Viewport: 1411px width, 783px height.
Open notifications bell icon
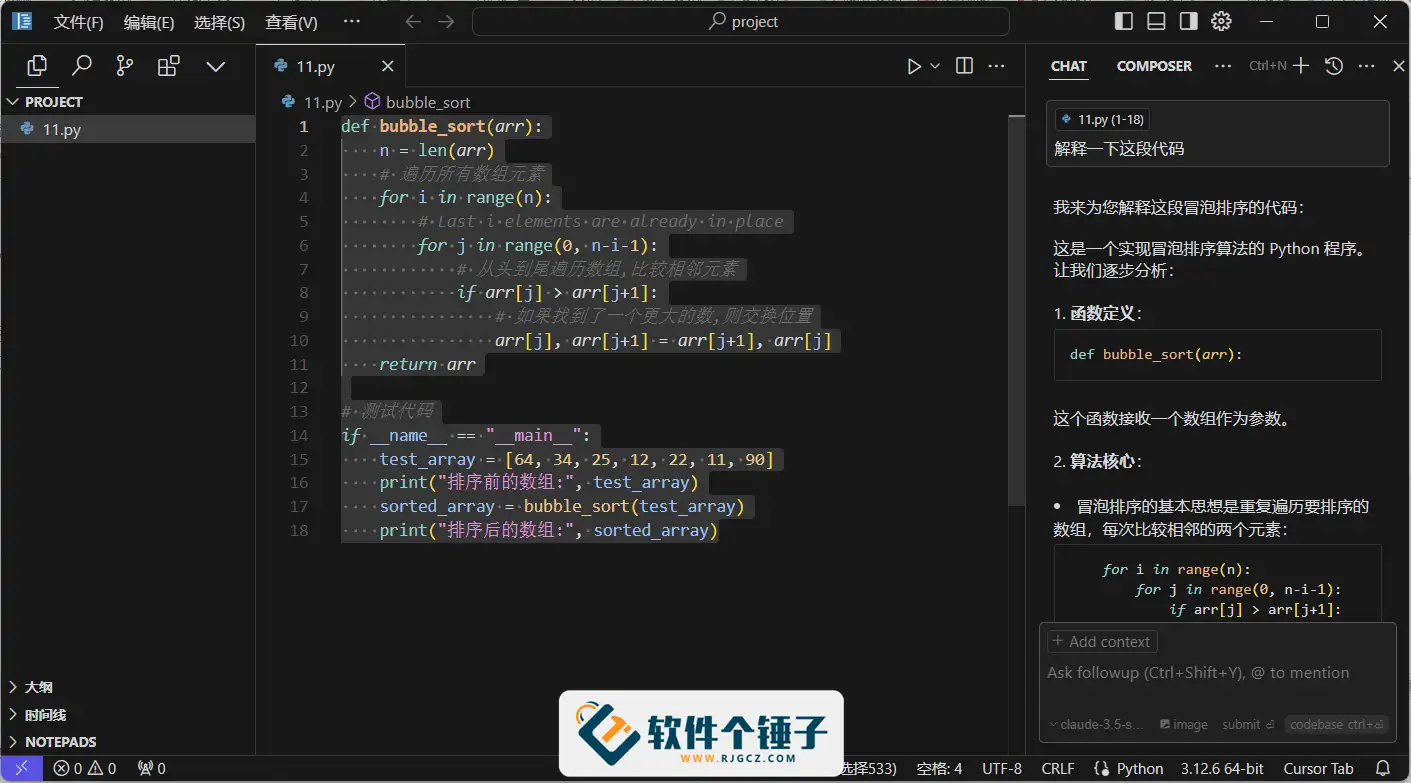[x=1383, y=768]
